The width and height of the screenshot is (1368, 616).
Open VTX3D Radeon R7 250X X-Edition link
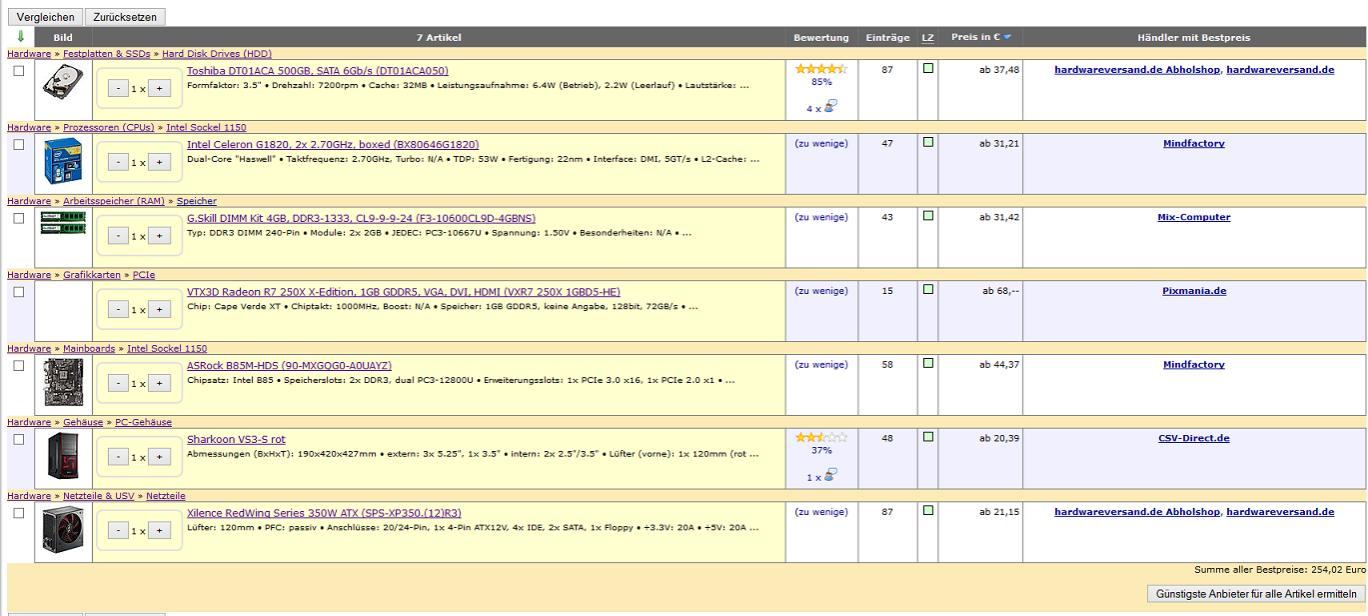point(403,292)
